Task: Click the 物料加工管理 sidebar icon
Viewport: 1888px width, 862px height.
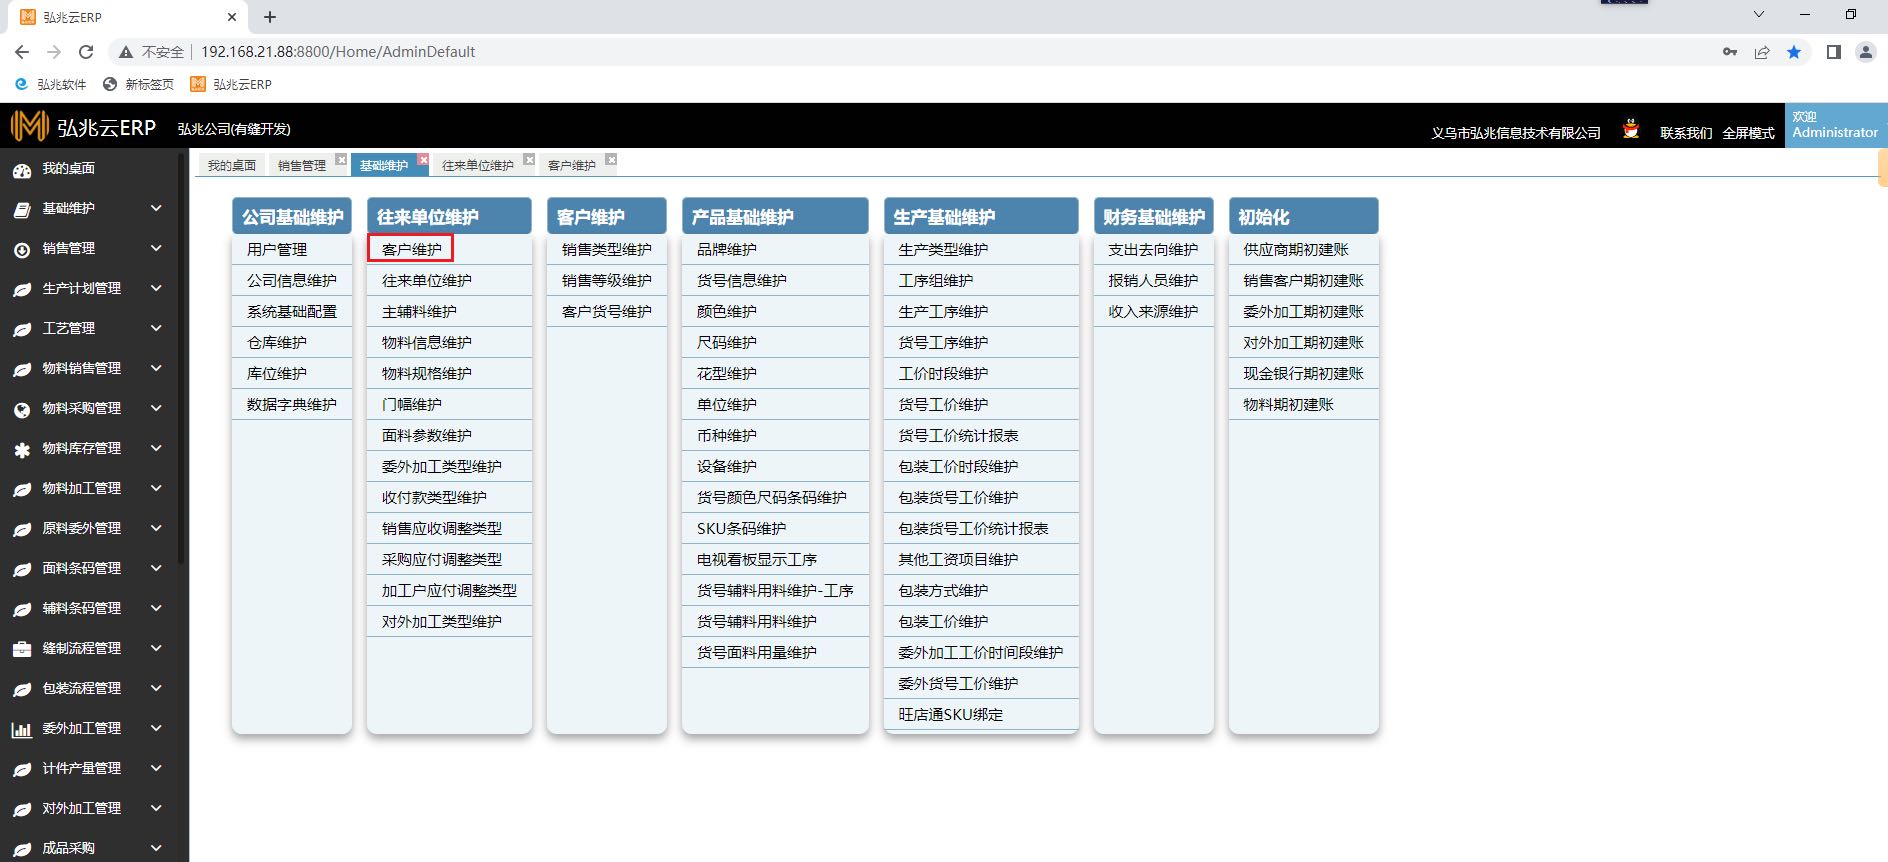Action: pos(22,490)
